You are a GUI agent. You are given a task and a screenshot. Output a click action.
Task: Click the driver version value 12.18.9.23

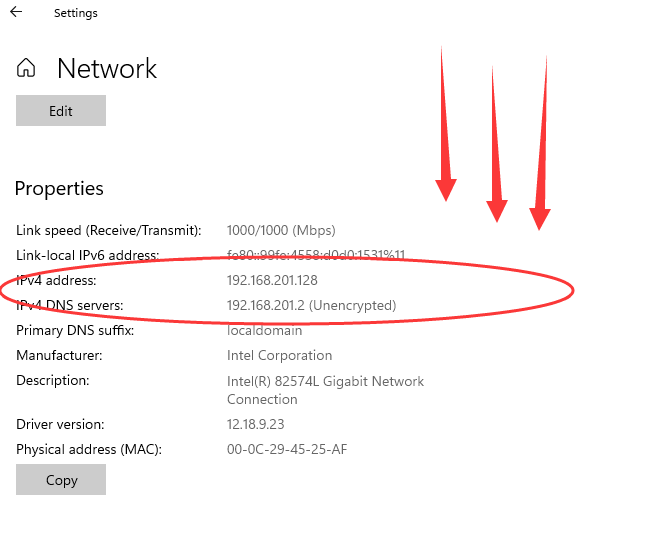[257, 425]
